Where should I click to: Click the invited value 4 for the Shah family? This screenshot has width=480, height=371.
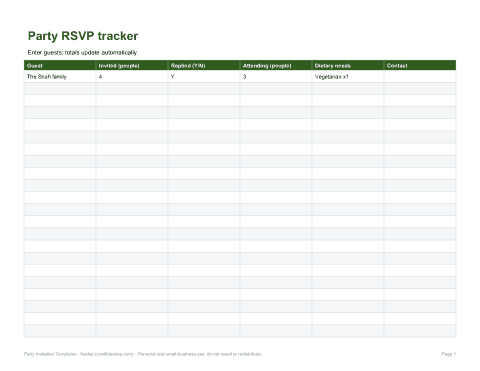point(132,76)
